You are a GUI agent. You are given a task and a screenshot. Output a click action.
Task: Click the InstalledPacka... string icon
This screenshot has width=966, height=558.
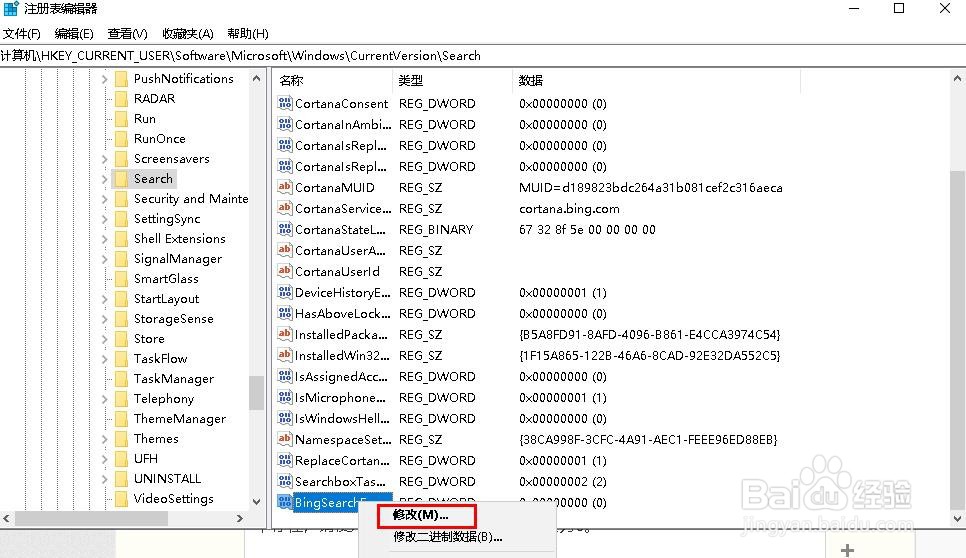tap(285, 334)
